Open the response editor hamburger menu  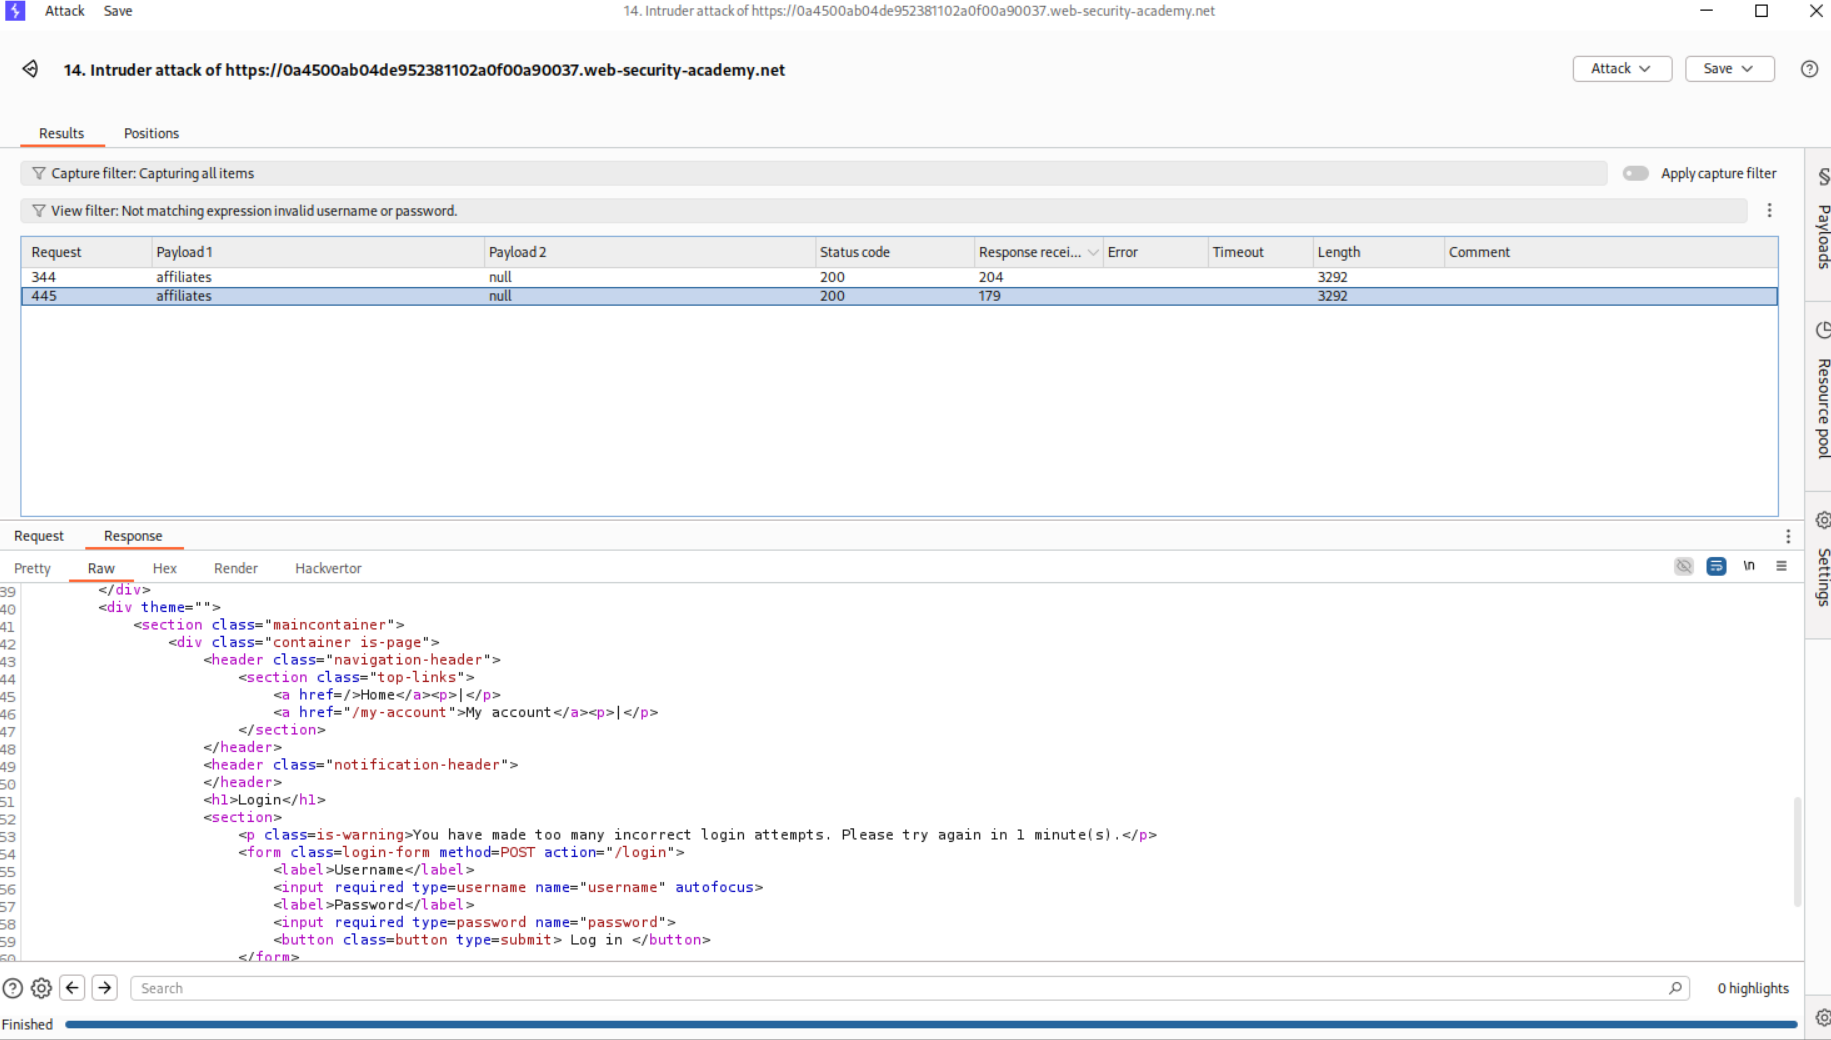1781,566
